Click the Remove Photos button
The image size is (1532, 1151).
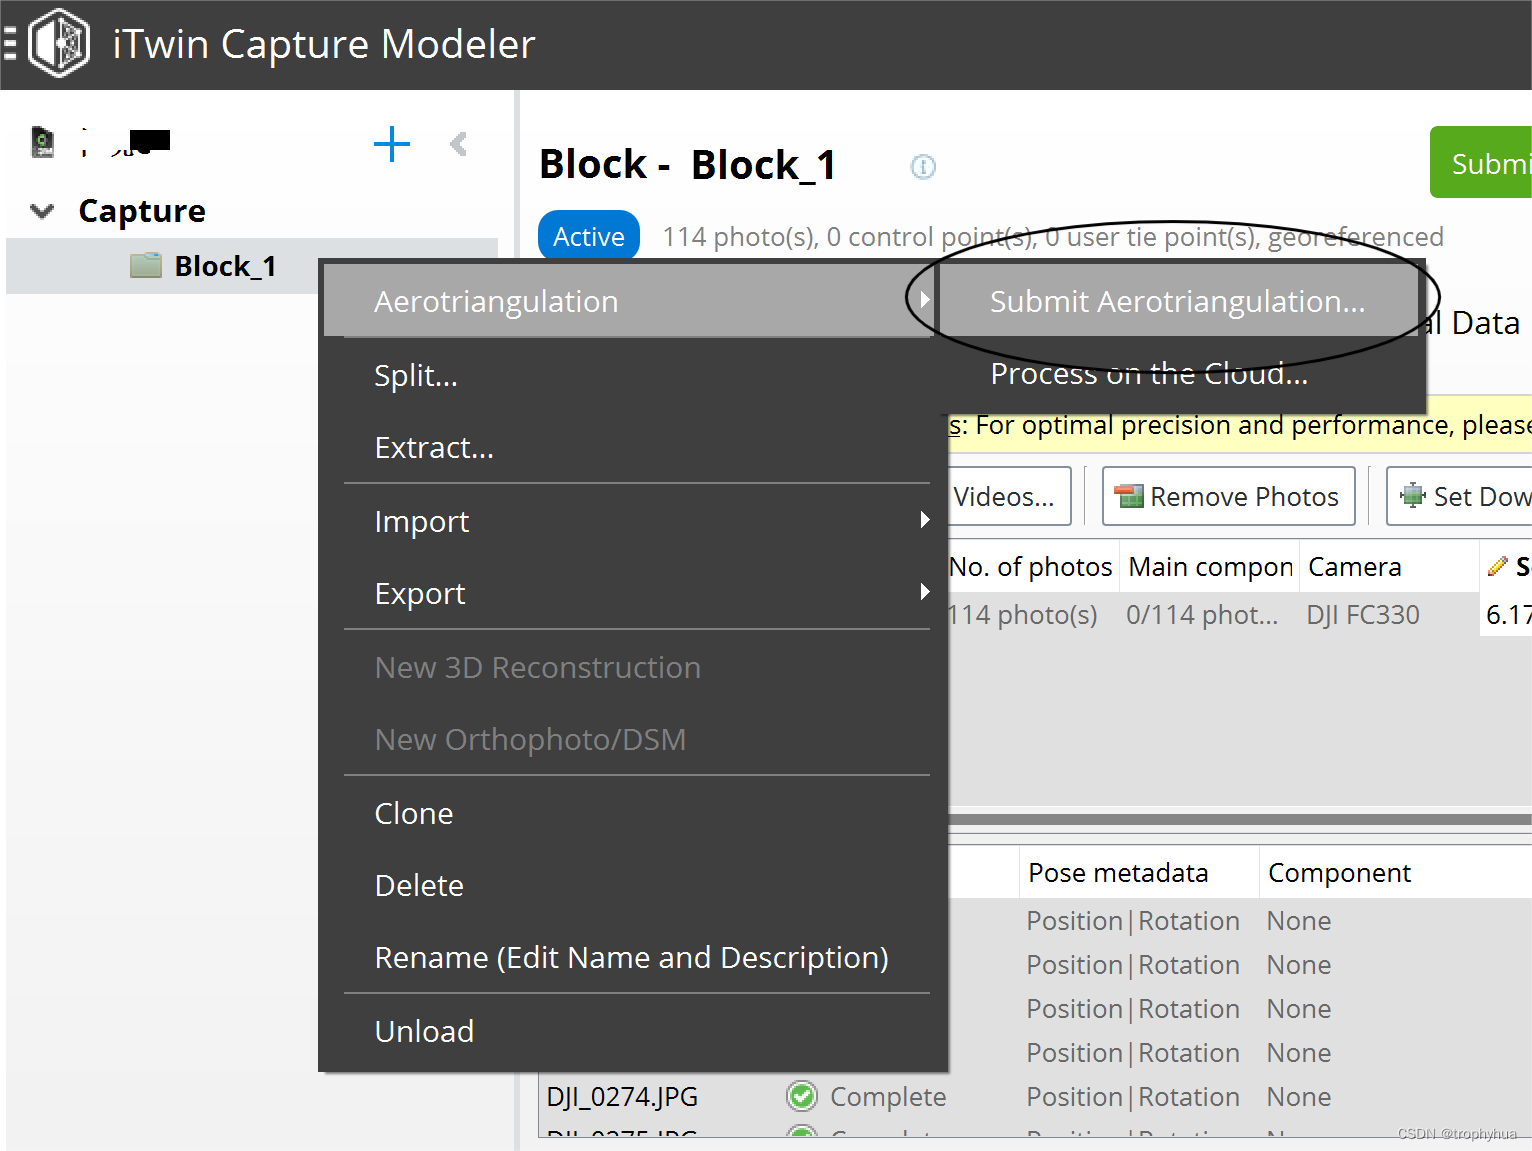(x=1229, y=496)
